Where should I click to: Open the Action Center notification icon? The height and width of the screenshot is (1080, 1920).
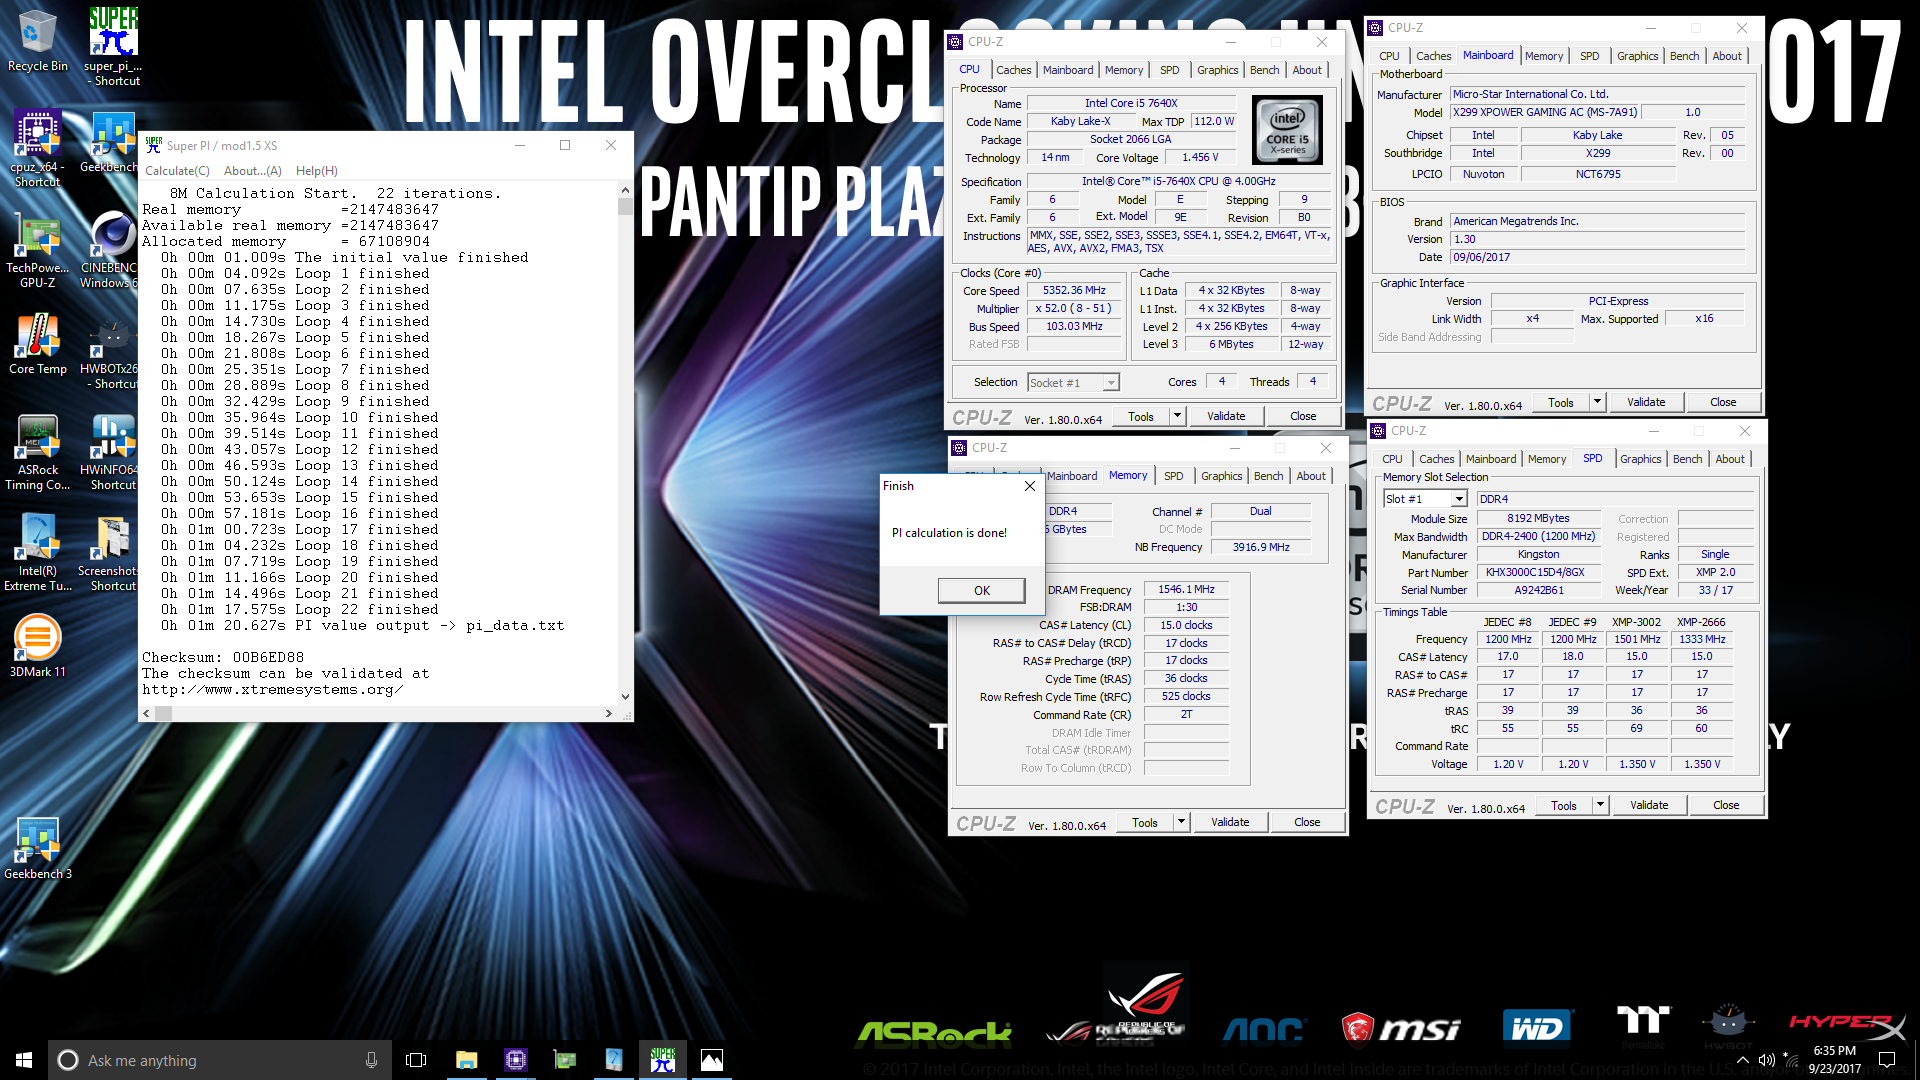point(1887,1060)
